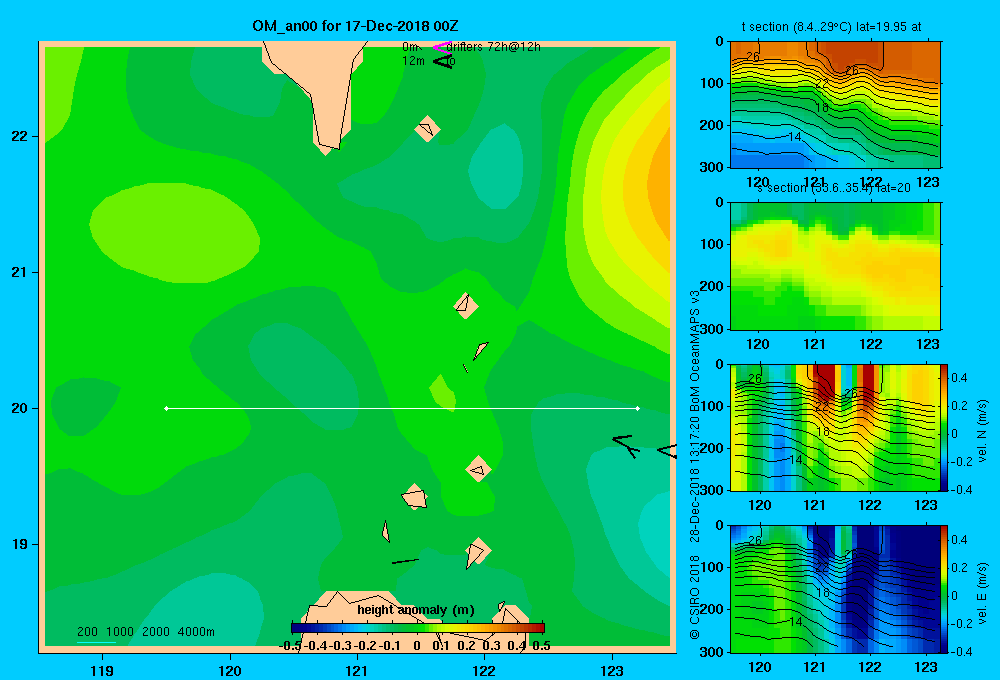Click latitude tick label 19 on main map
Screen dimensions: 1000x680
click(x=20, y=544)
